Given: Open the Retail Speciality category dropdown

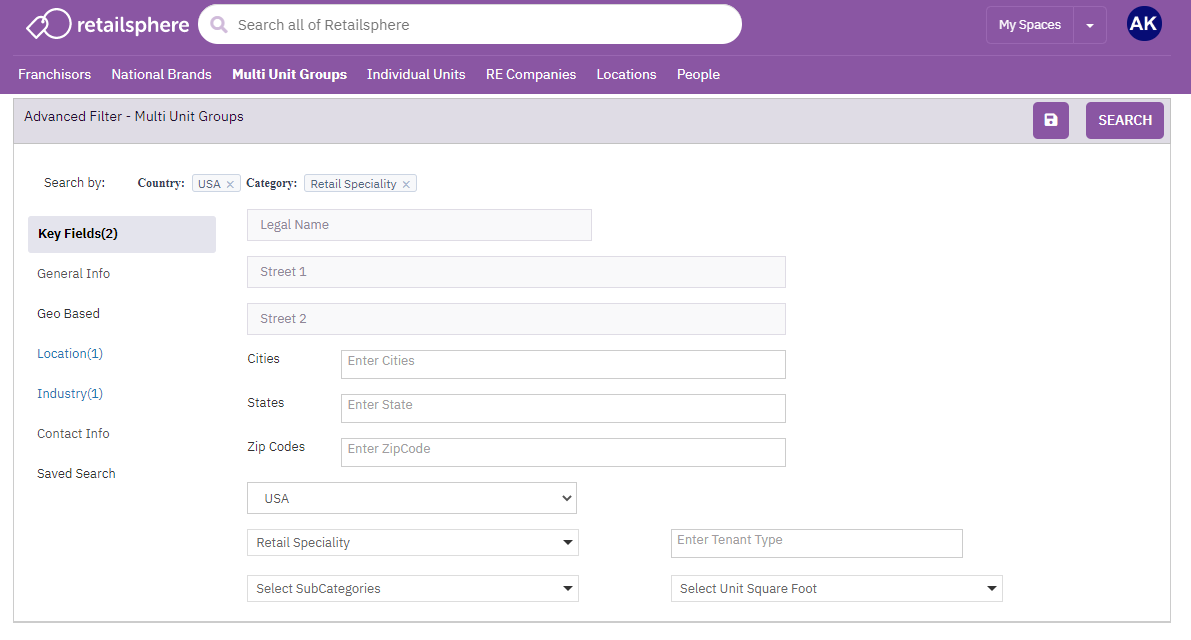Looking at the screenshot, I should click(x=412, y=543).
